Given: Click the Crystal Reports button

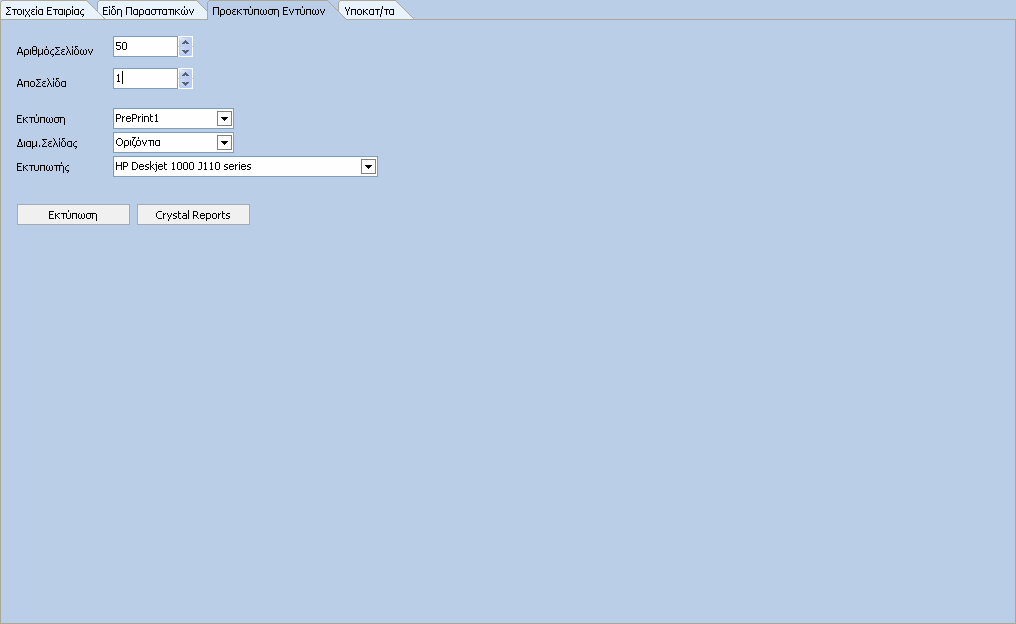Looking at the screenshot, I should coord(193,215).
